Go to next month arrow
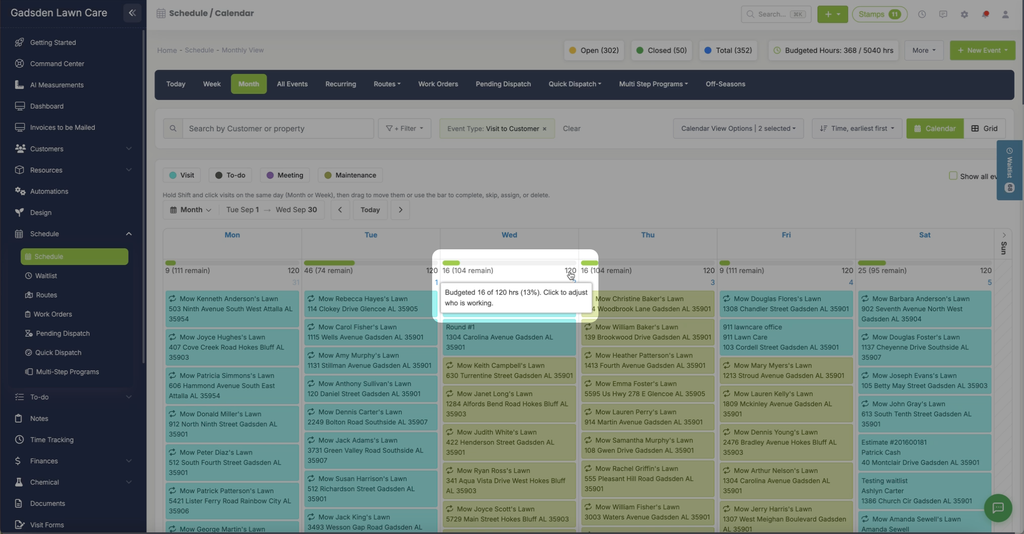Screen dimensions: 1024x534 [400, 210]
